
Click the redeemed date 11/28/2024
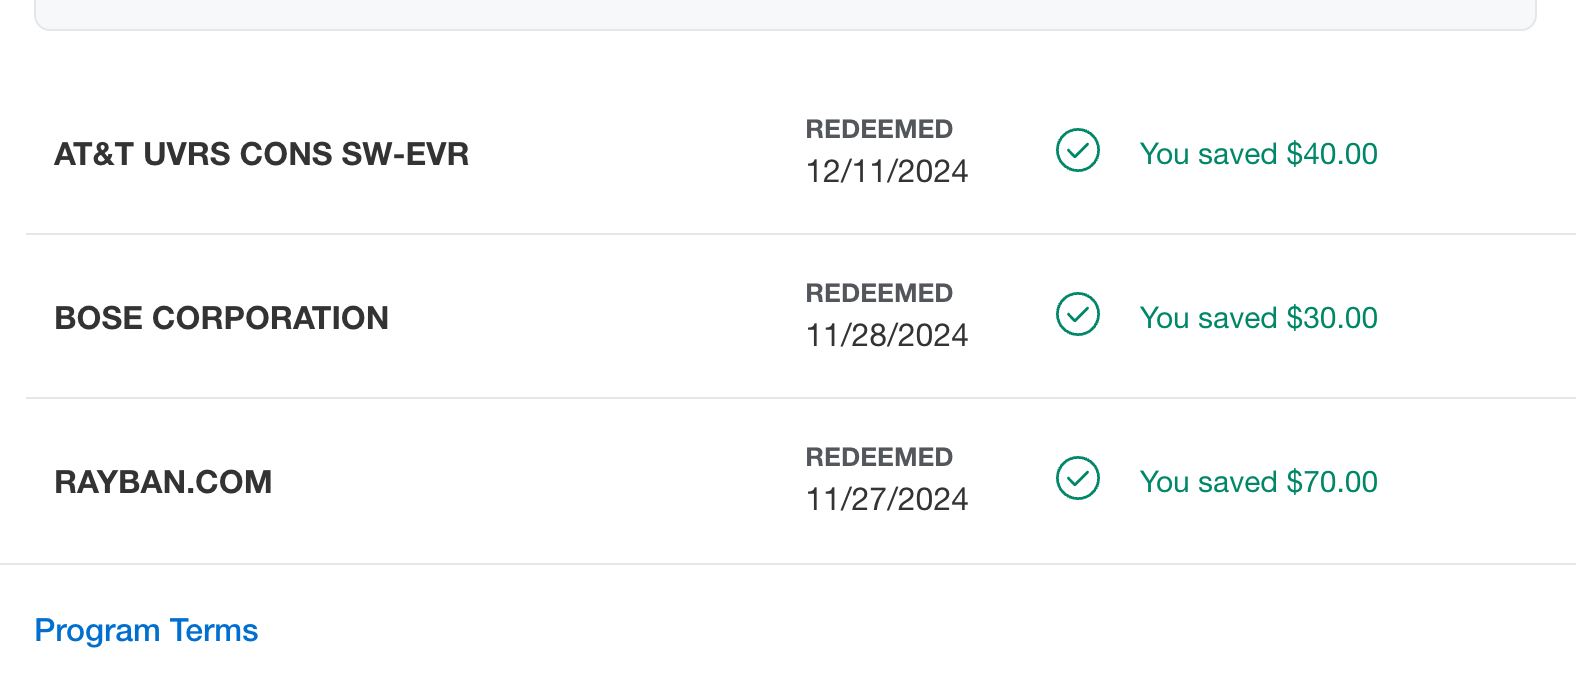pyautogui.click(x=887, y=336)
